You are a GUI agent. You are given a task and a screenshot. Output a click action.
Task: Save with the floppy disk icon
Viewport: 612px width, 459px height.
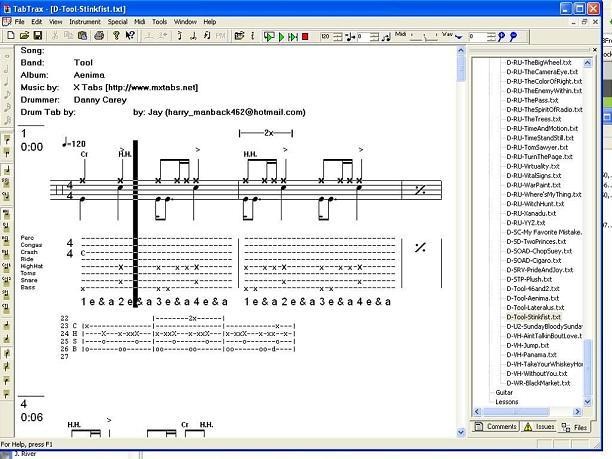(x=37, y=36)
